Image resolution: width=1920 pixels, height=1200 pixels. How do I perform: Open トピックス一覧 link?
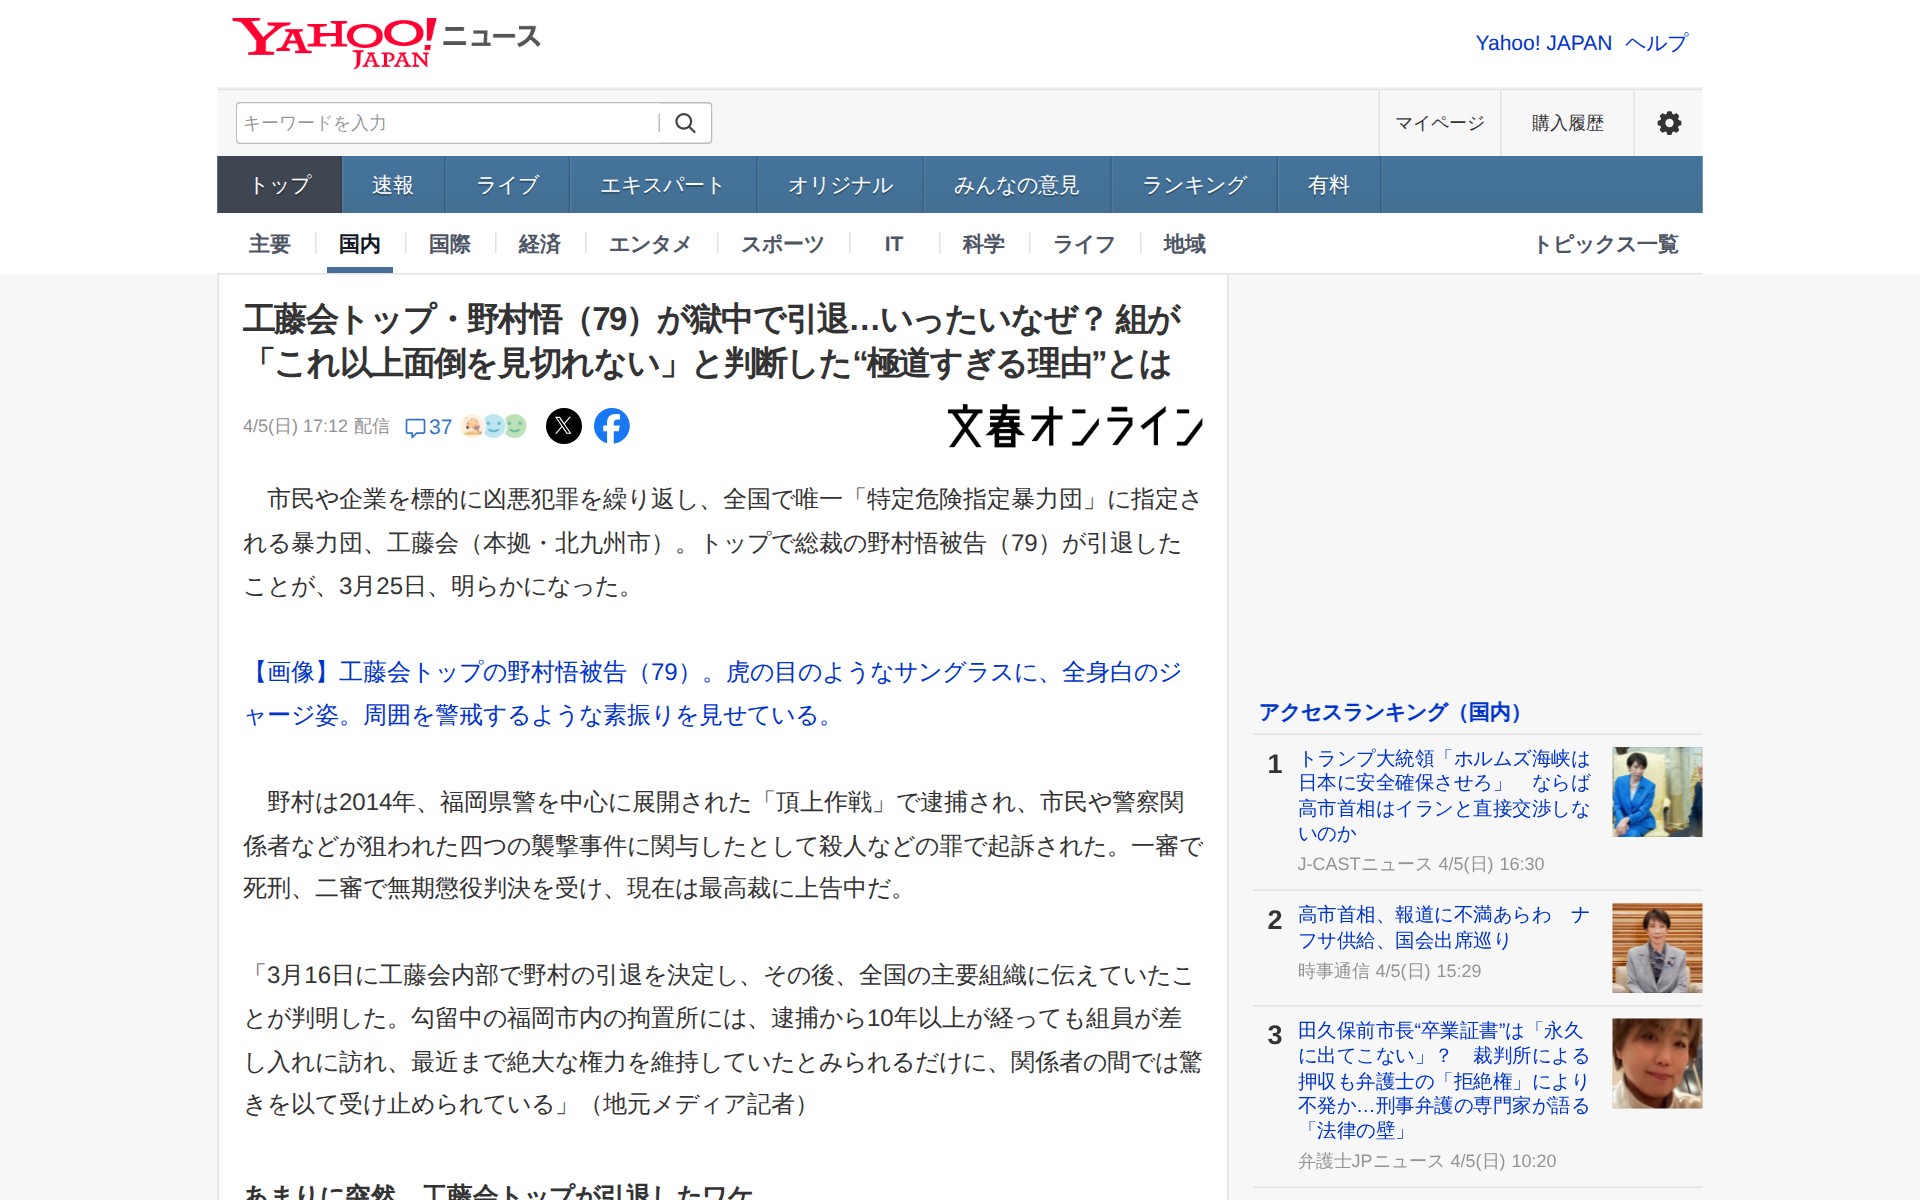[1606, 244]
